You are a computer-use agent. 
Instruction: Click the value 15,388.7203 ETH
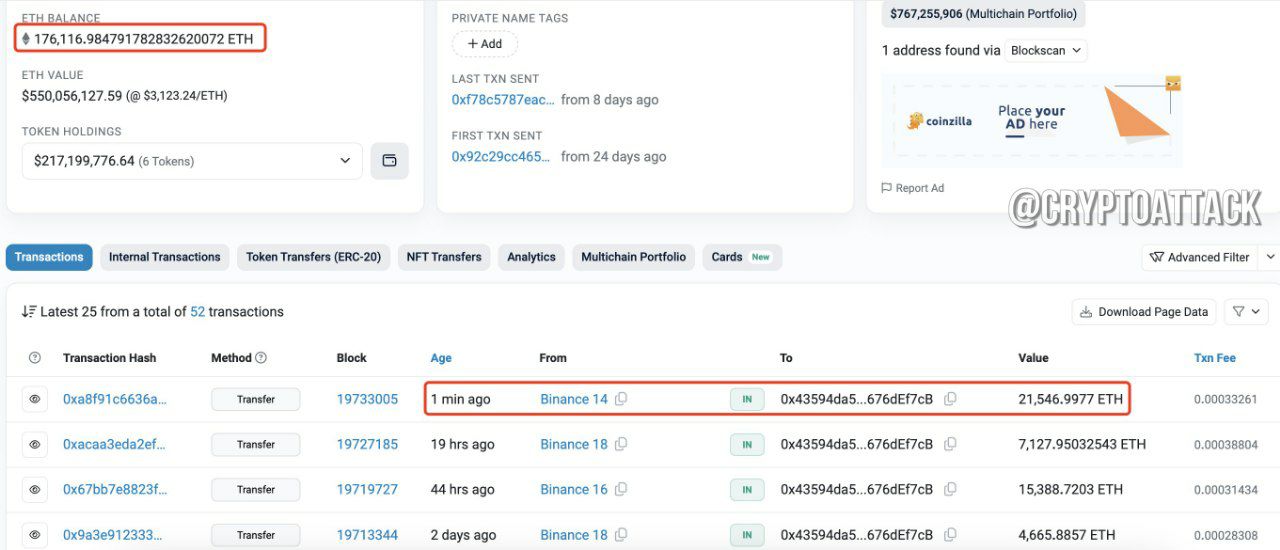1071,489
